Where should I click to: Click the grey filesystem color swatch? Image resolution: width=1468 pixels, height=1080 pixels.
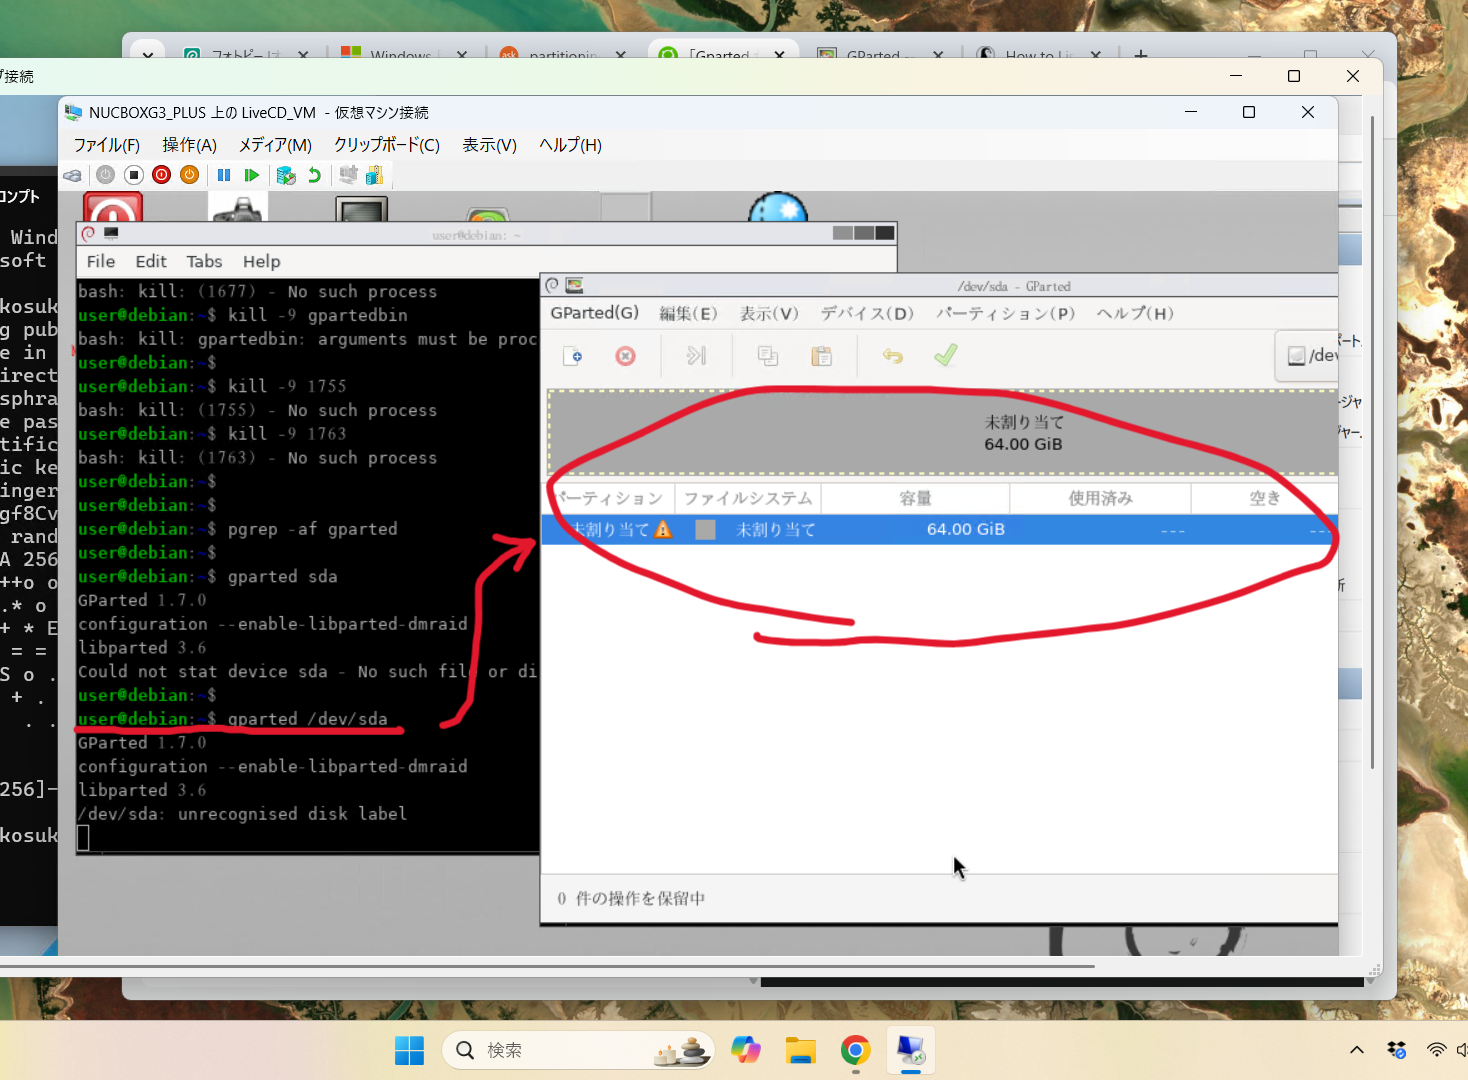[706, 529]
